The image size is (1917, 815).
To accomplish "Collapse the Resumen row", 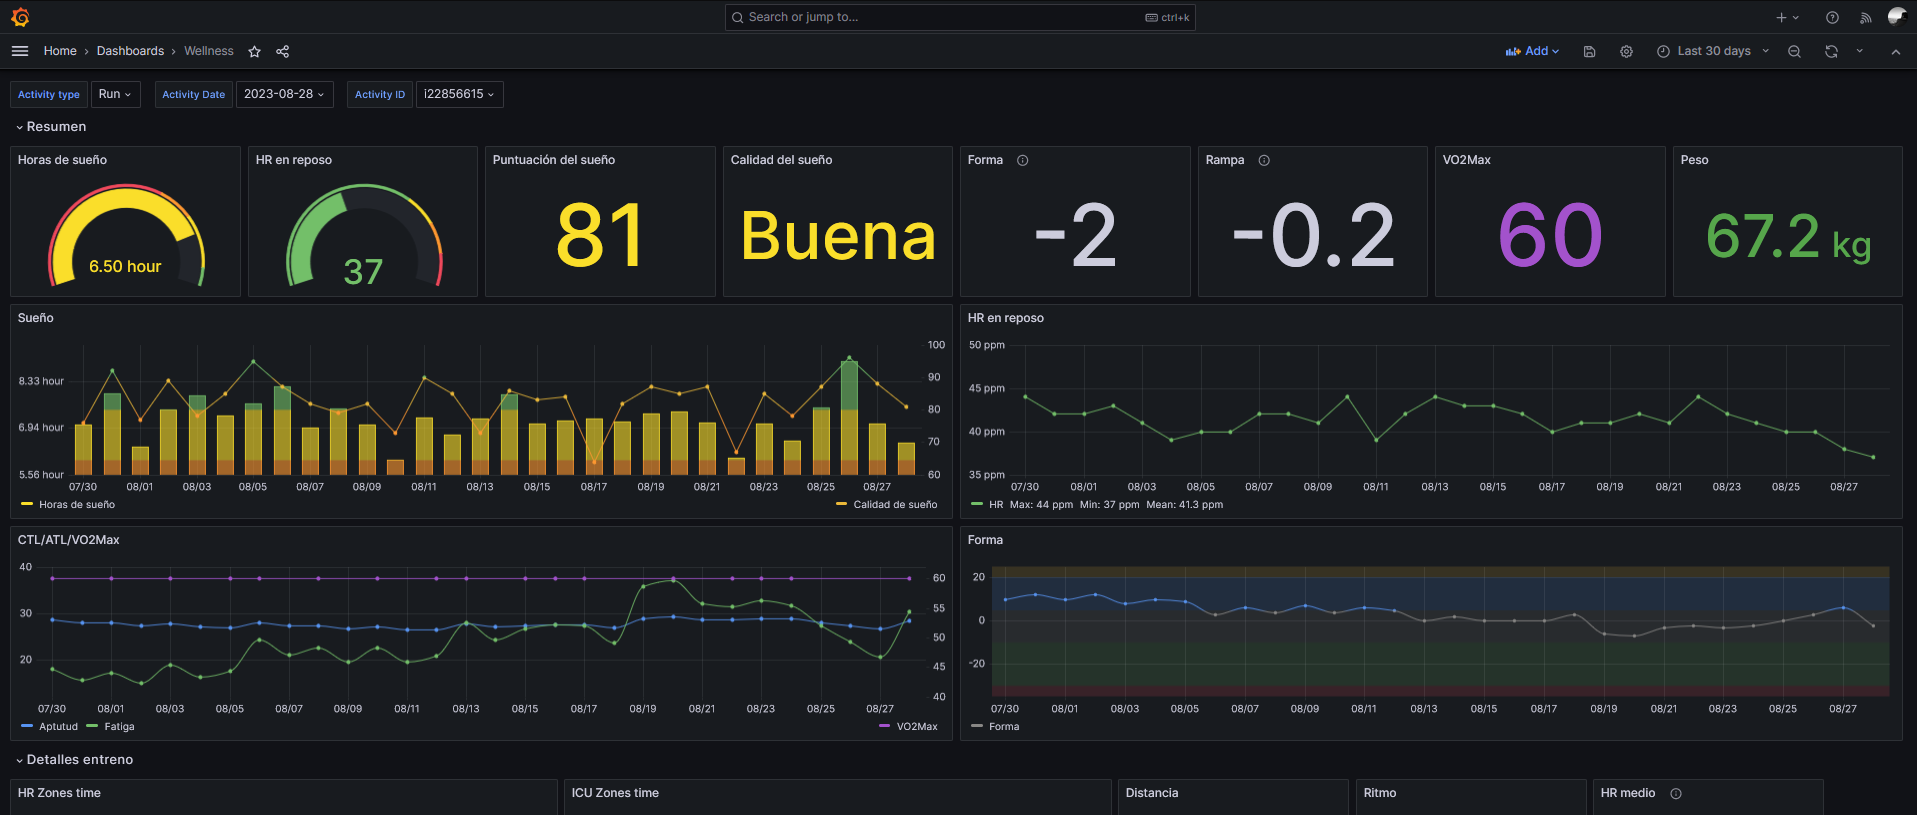I will [x=51, y=127].
